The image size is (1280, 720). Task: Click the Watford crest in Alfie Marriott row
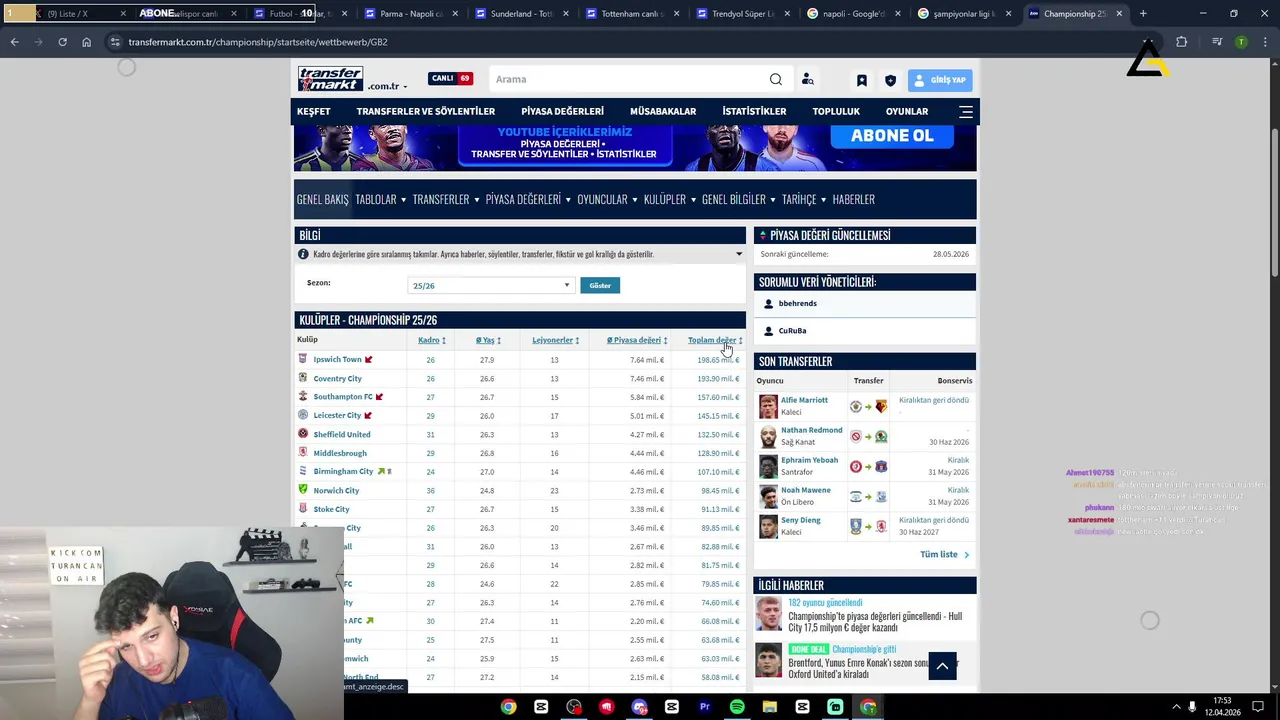[x=881, y=407]
